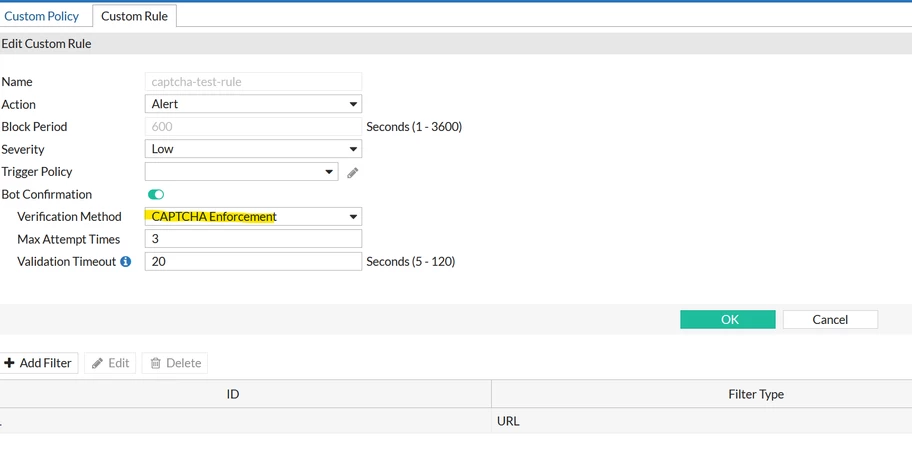Click the Trigger Policy label
This screenshot has height=465, width=912.
click(37, 172)
